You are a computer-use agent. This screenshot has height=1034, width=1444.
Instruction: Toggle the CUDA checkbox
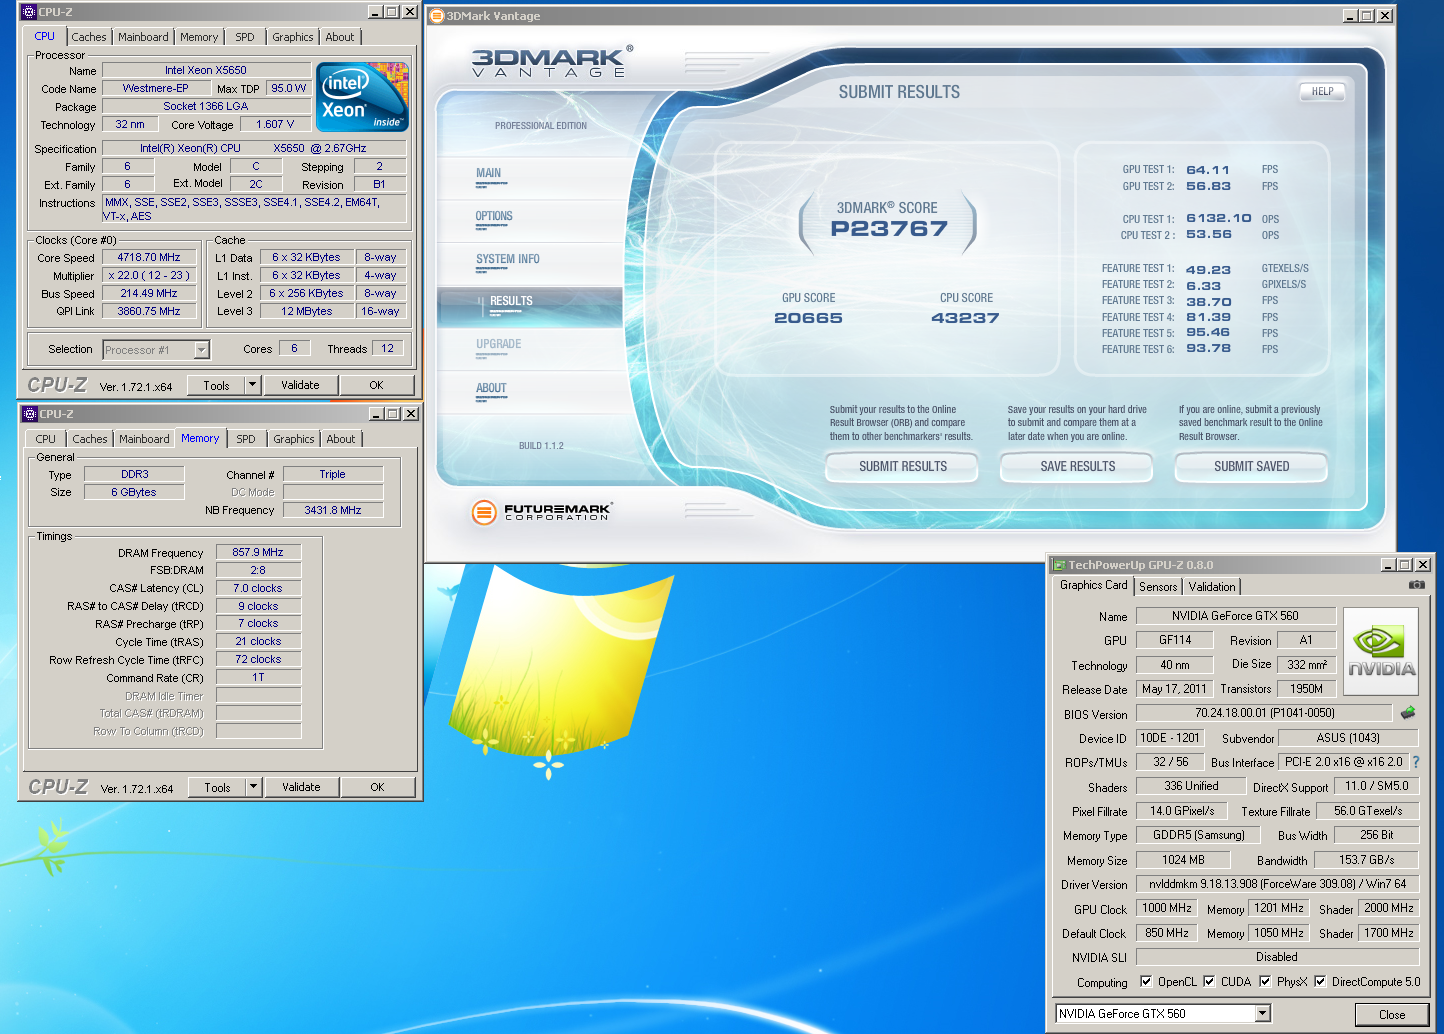(1209, 981)
